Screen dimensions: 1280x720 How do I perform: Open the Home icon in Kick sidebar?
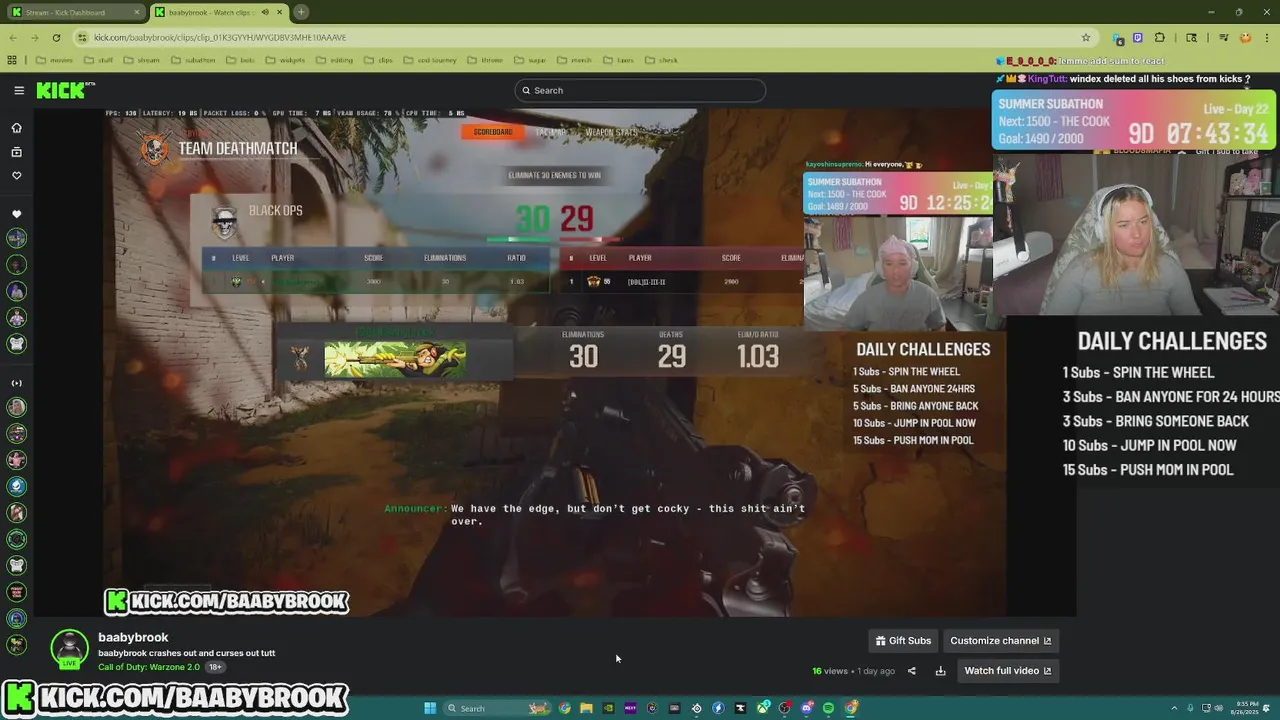click(16, 128)
